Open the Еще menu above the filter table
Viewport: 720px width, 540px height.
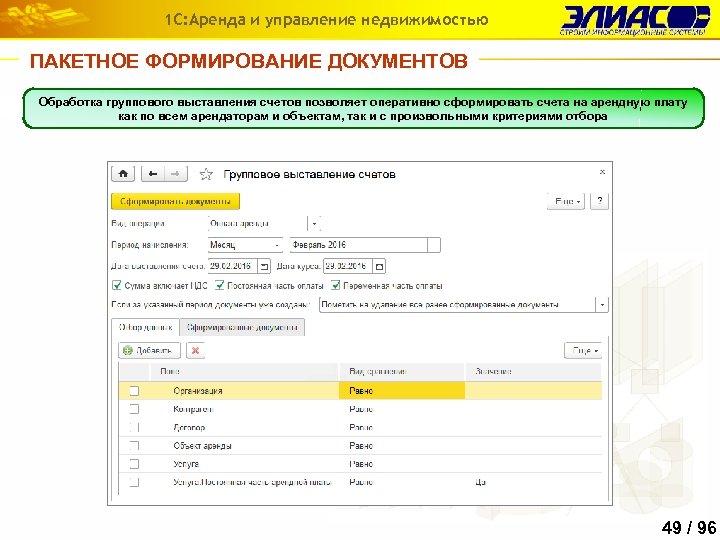[x=583, y=351]
